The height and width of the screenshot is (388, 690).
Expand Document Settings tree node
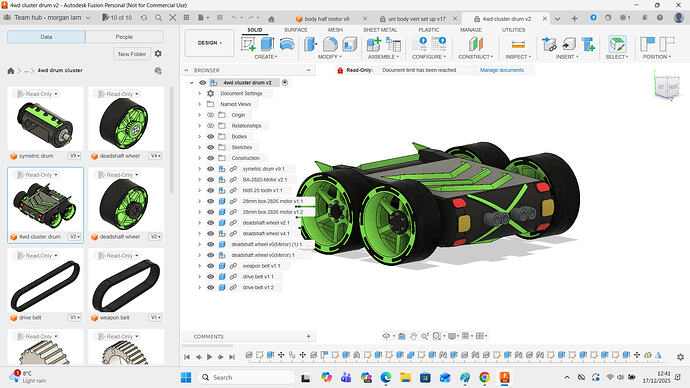[199, 93]
